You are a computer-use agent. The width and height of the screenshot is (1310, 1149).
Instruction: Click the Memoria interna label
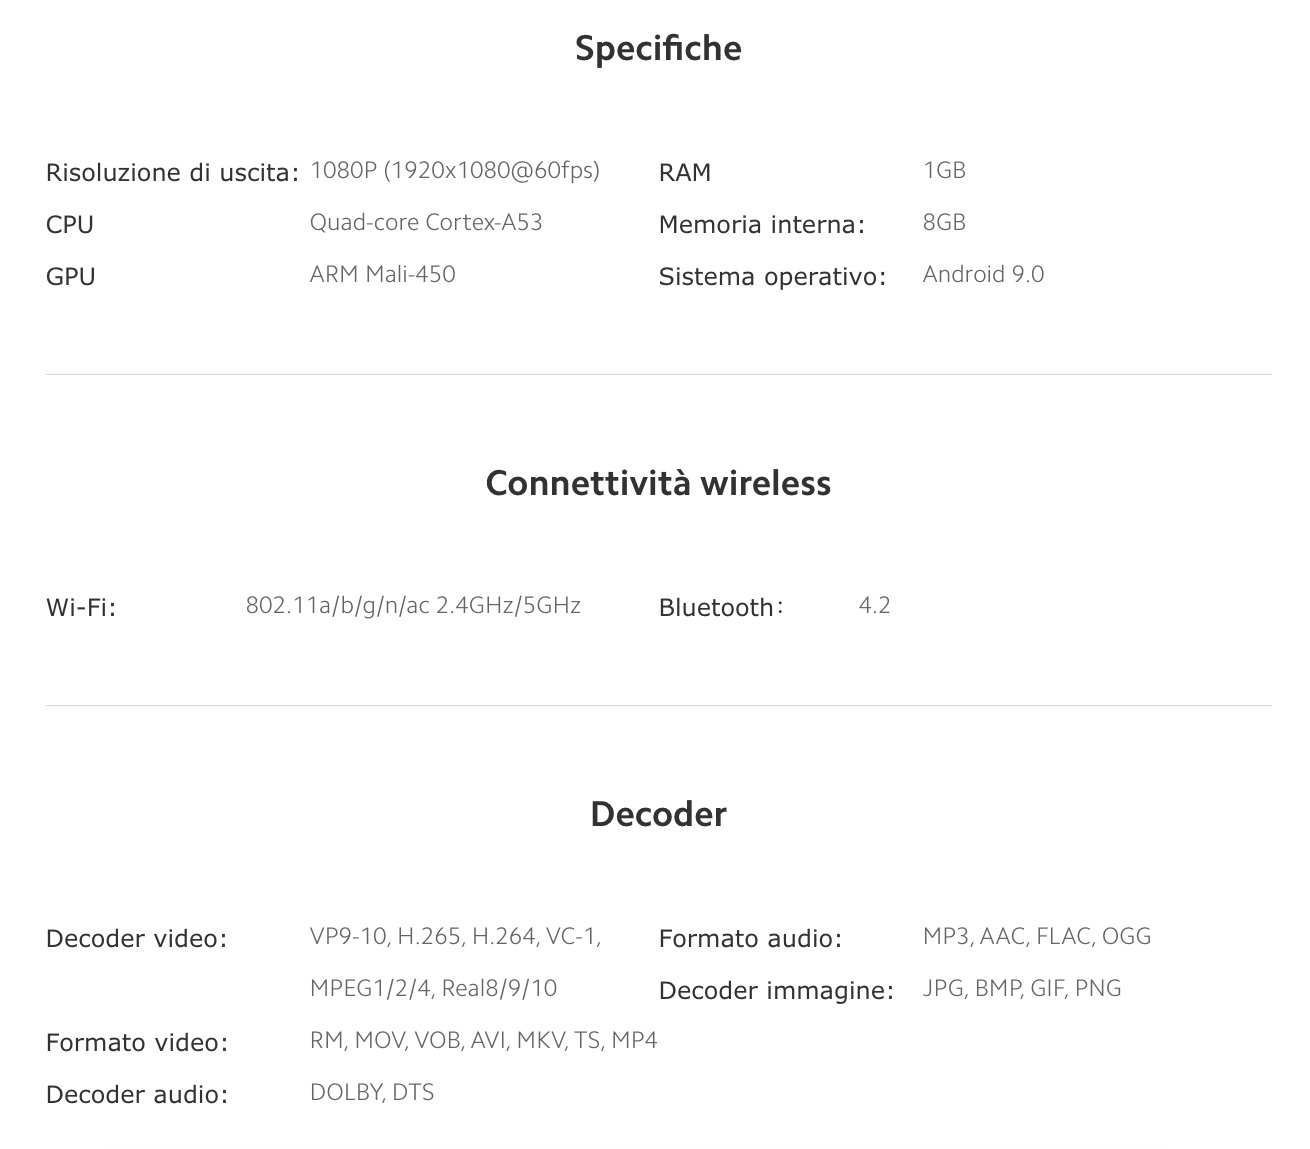point(761,225)
